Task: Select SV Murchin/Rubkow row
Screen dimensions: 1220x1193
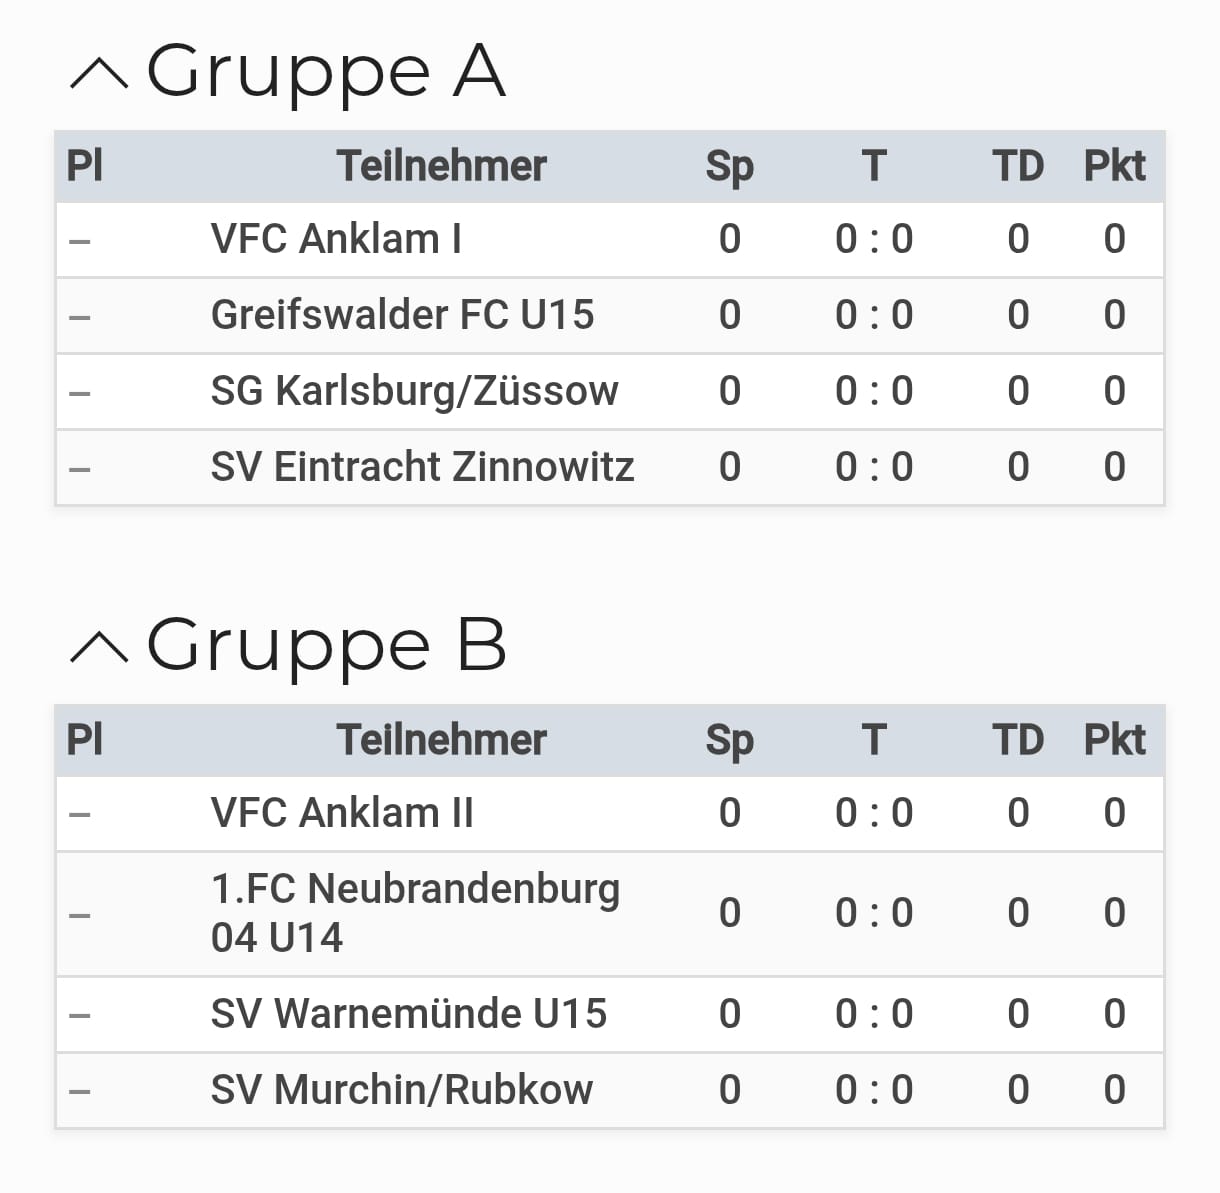Action: [x=401, y=1090]
